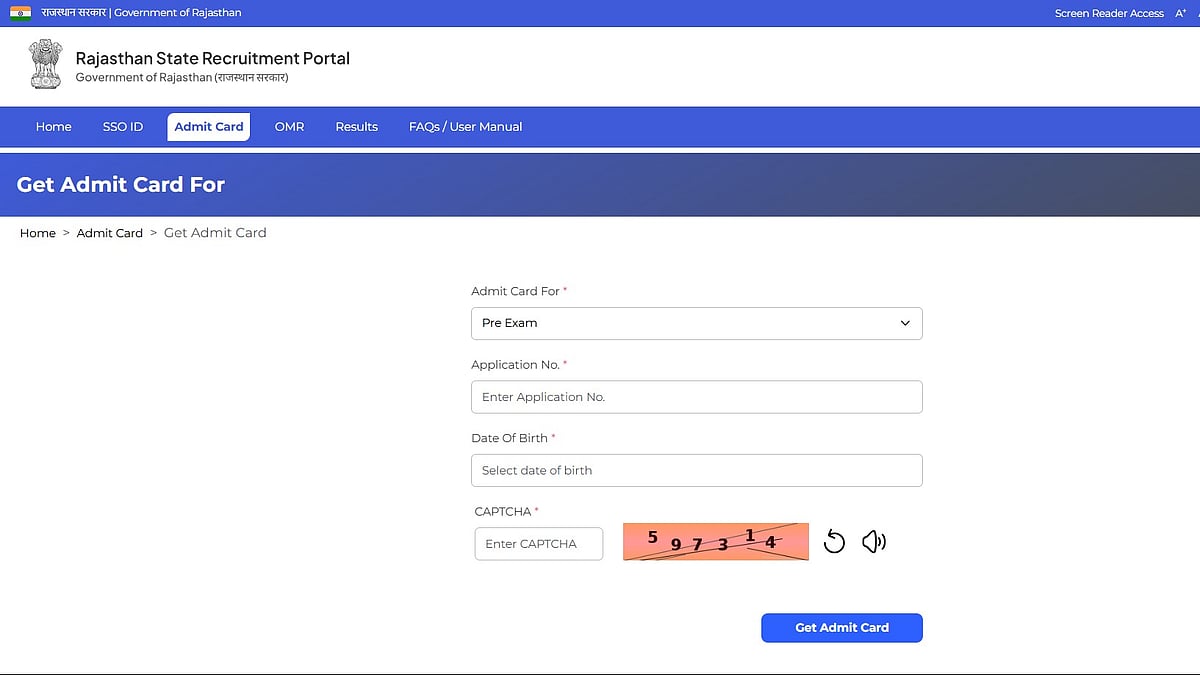This screenshot has width=1200, height=675.
Task: Click the Get Admit Card button
Action: [842, 628]
